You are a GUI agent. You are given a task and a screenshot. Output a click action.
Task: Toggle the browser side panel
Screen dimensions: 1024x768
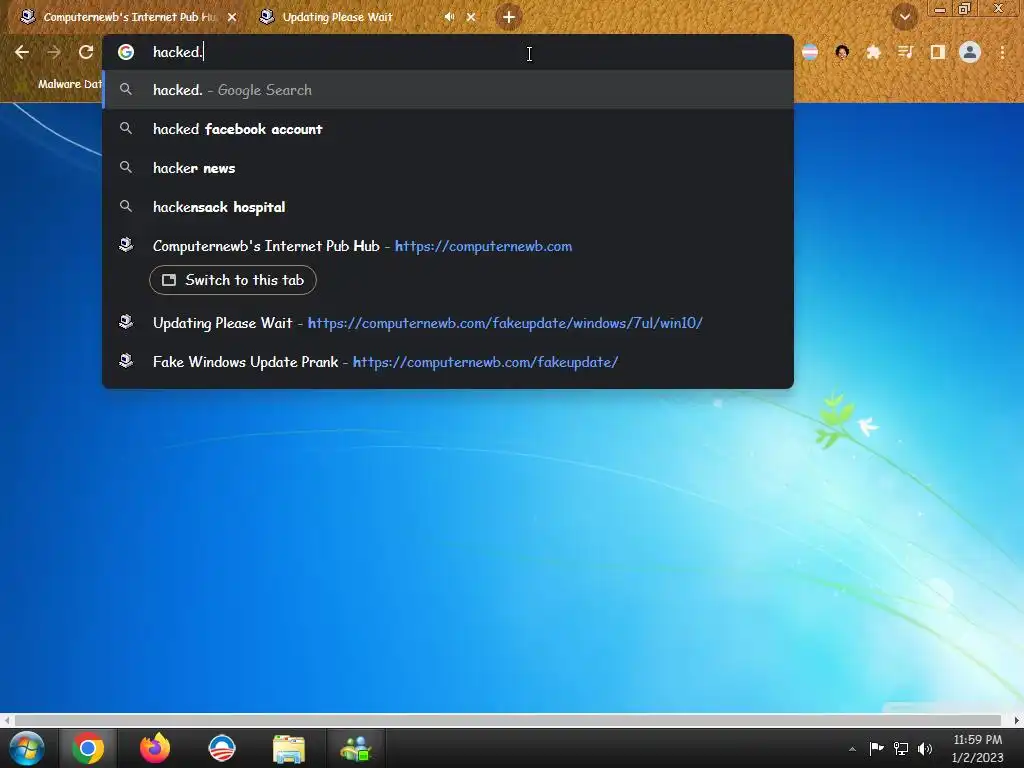tap(938, 52)
